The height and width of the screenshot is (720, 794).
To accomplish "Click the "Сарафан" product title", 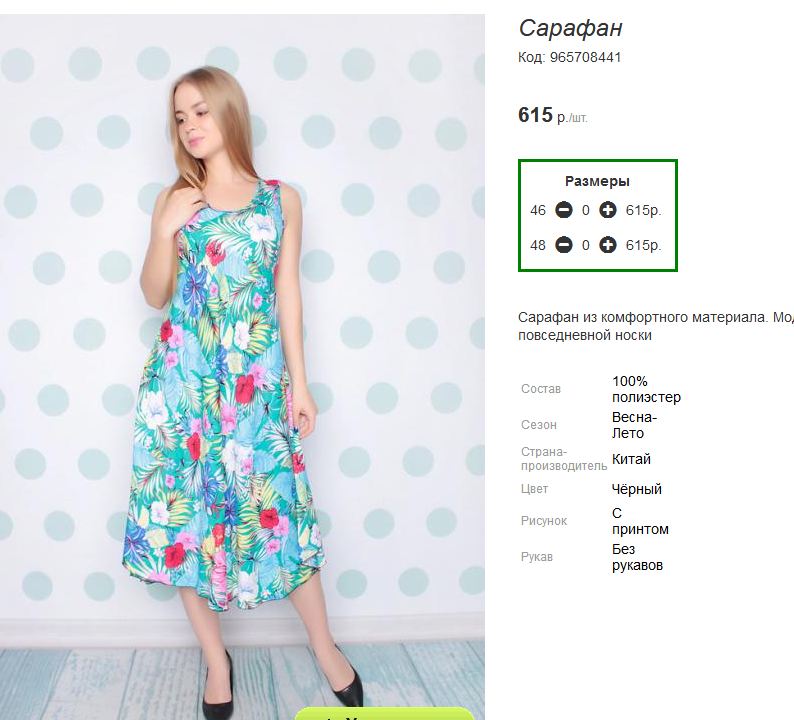I will 571,28.
